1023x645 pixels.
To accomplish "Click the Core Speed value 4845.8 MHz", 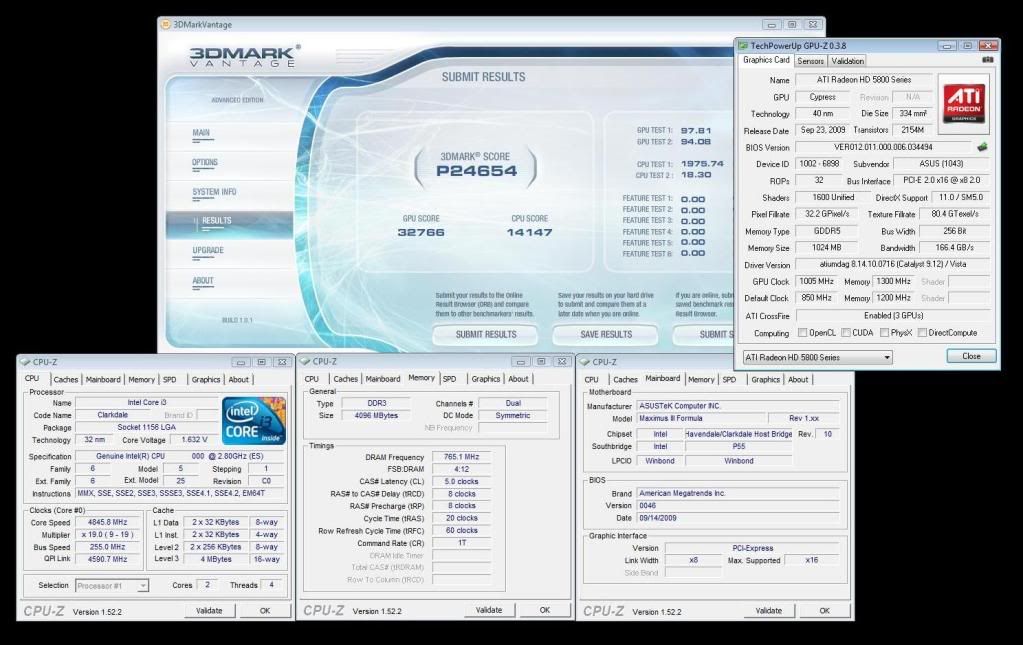I will tap(108, 522).
